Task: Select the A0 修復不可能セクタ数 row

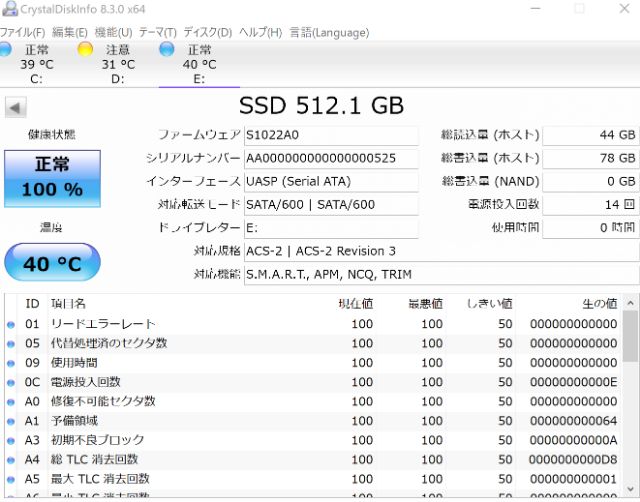Action: point(313,402)
